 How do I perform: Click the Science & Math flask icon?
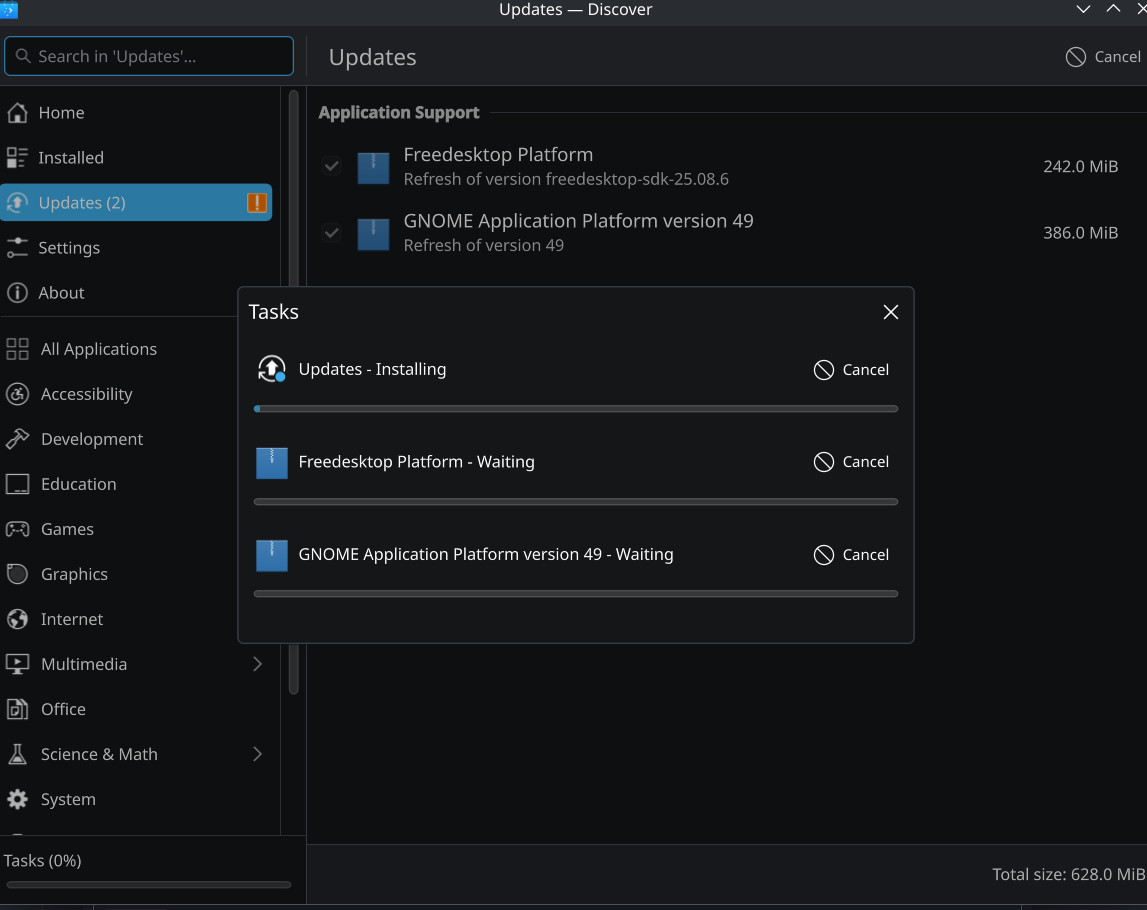pos(17,754)
